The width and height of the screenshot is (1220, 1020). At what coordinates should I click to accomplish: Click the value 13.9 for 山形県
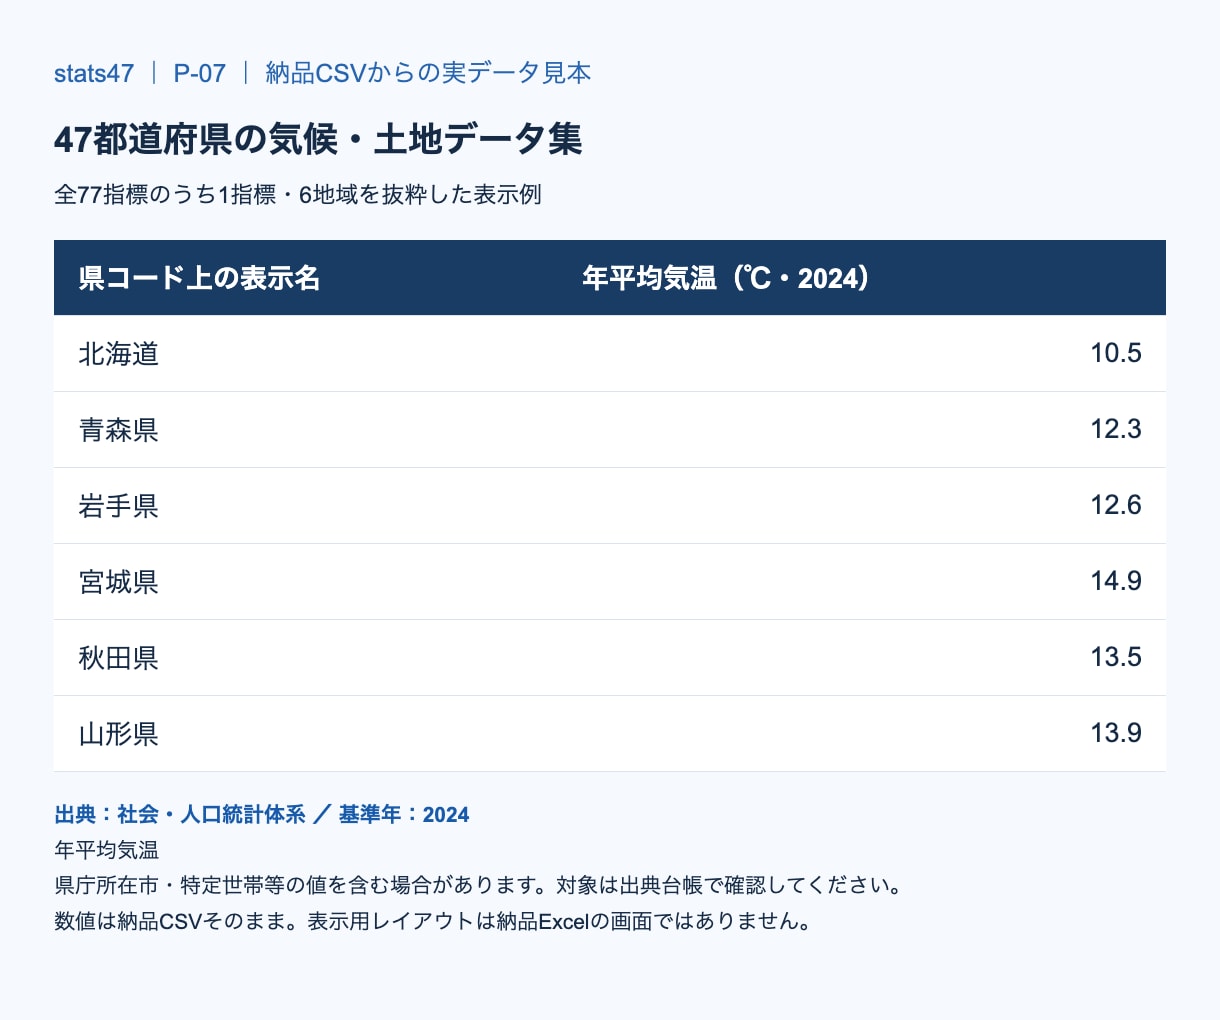(1116, 733)
